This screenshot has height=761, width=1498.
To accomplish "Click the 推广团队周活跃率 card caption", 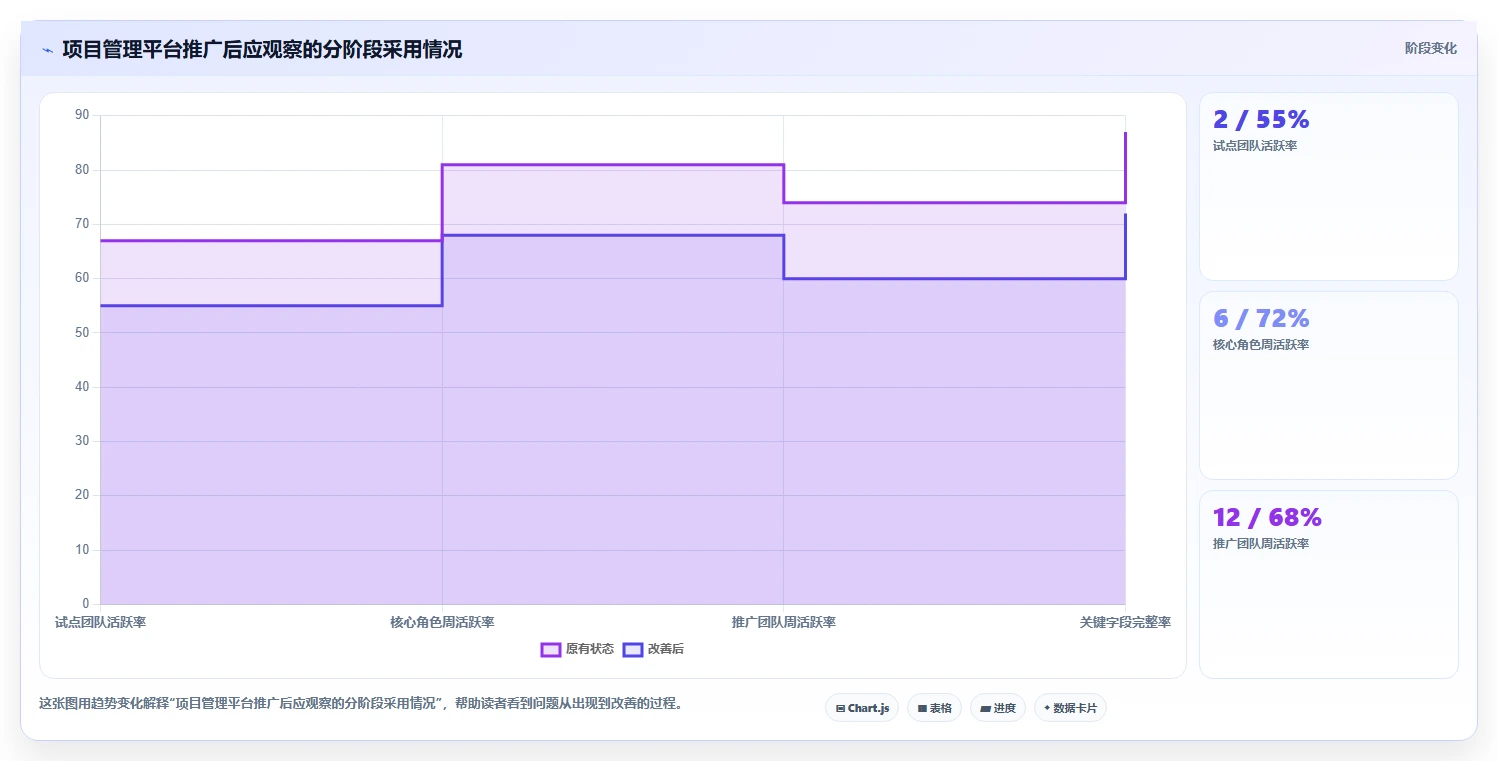I will (x=1261, y=544).
